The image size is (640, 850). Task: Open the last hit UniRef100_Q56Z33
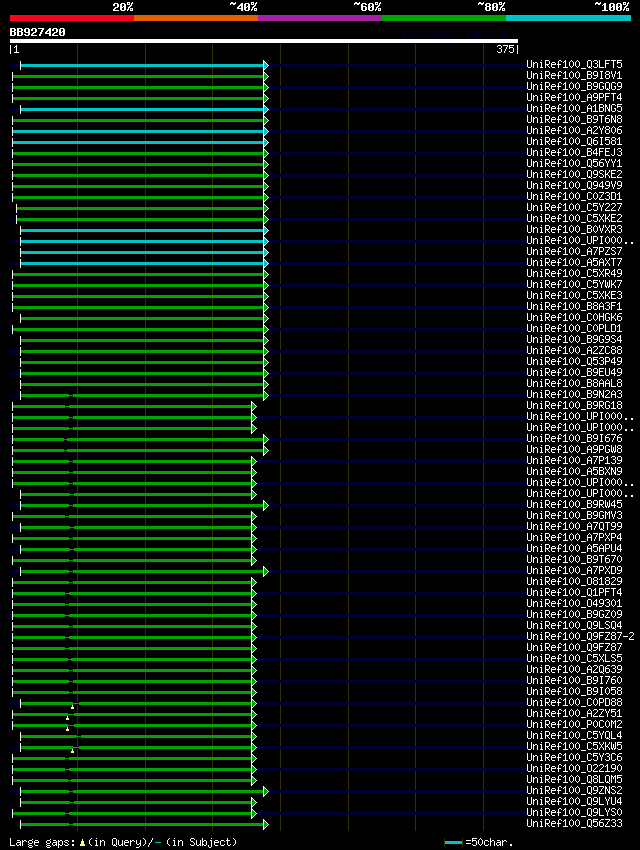(x=574, y=823)
